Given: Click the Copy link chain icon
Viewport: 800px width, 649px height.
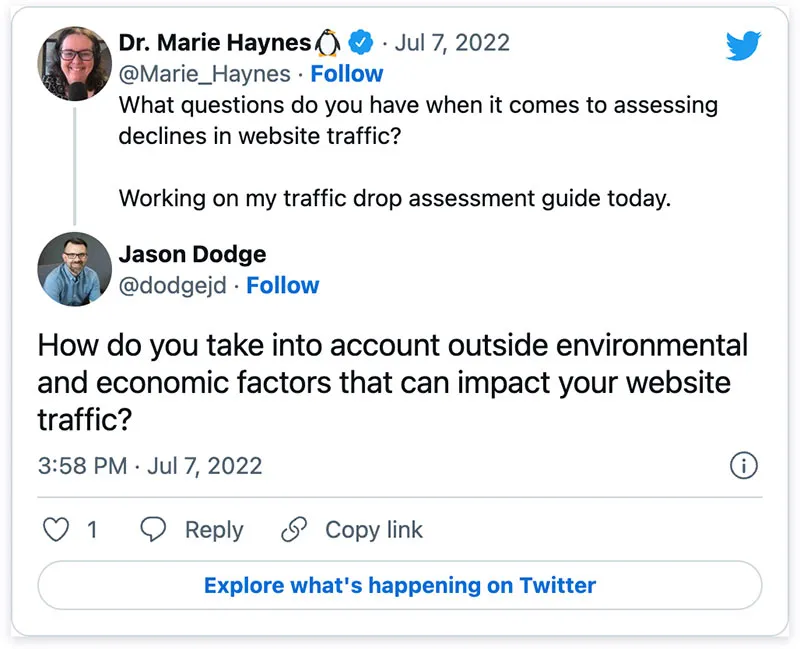Looking at the screenshot, I should coord(294,529).
